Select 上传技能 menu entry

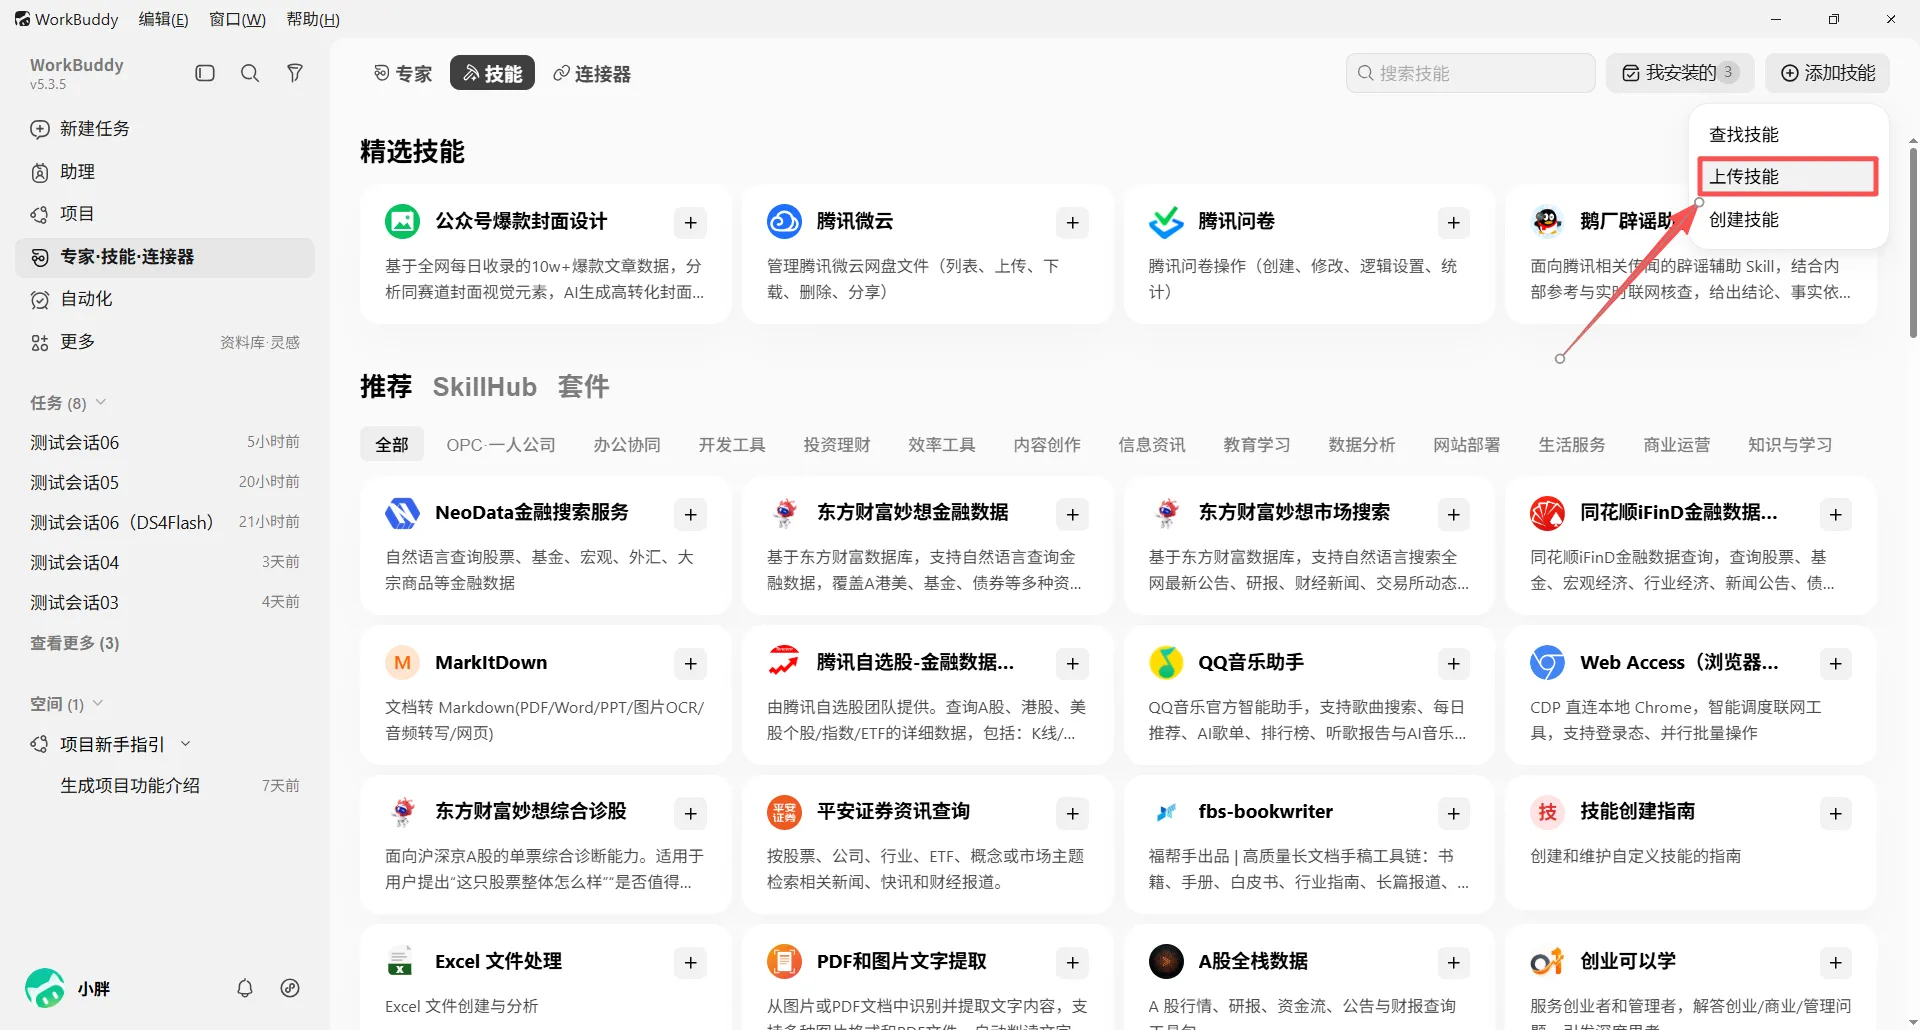click(1788, 176)
